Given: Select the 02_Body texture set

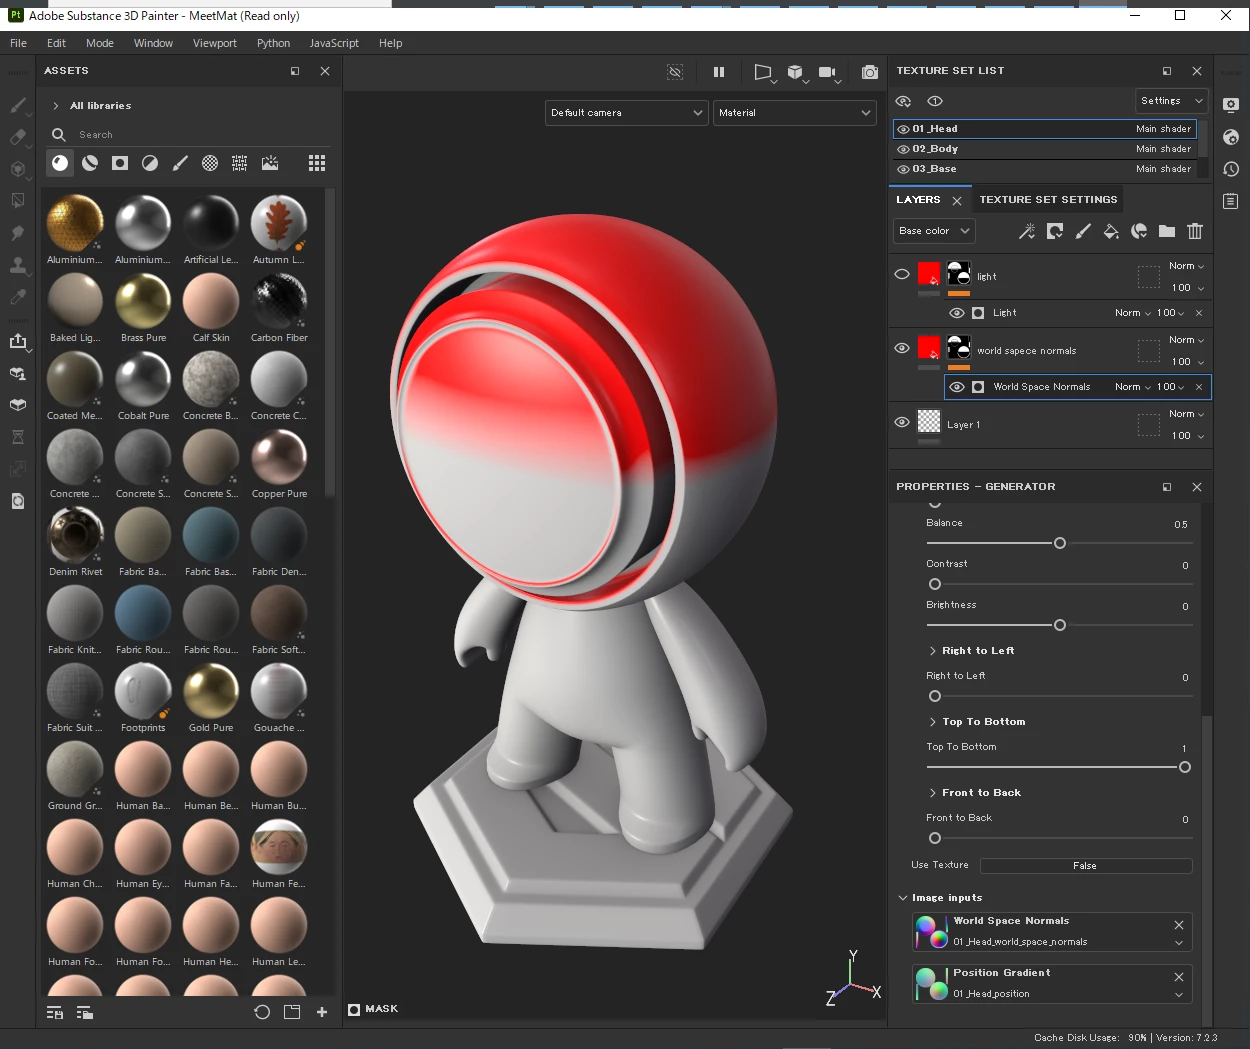Looking at the screenshot, I should tap(1044, 149).
